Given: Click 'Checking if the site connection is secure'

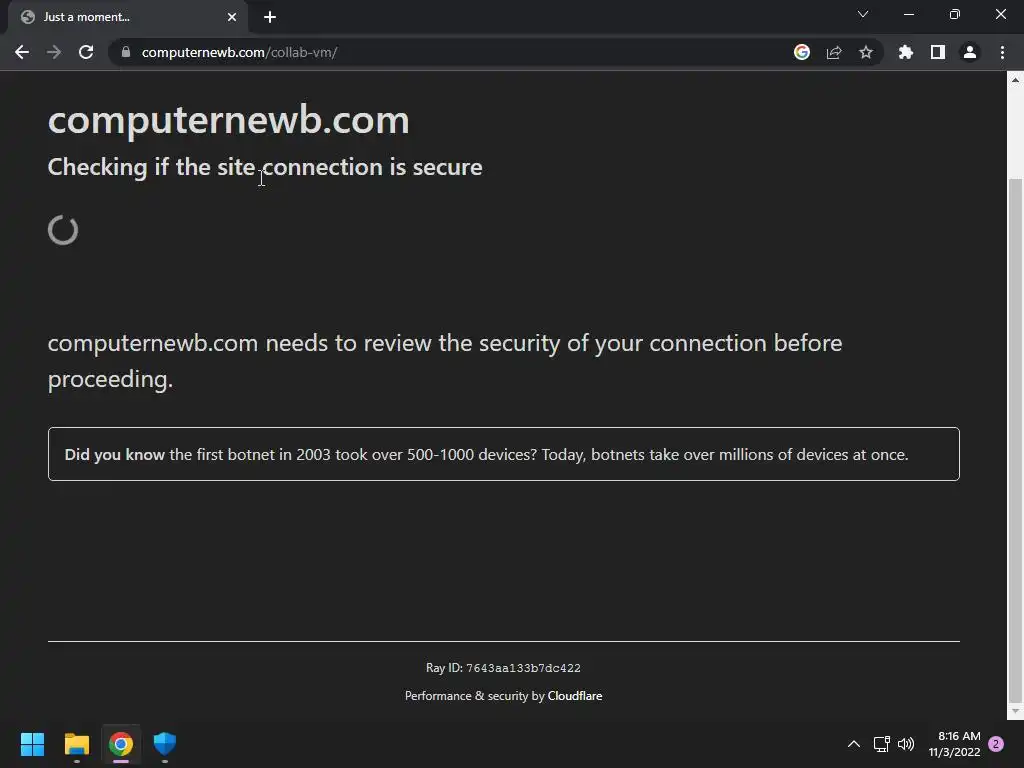Looking at the screenshot, I should [265, 167].
